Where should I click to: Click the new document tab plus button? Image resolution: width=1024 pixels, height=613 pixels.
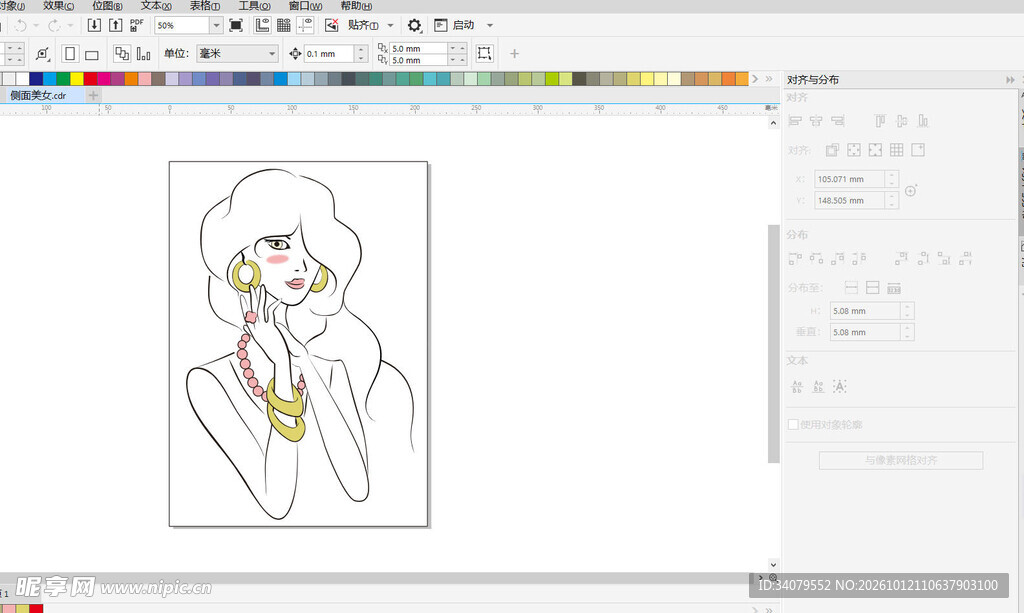tap(93, 95)
